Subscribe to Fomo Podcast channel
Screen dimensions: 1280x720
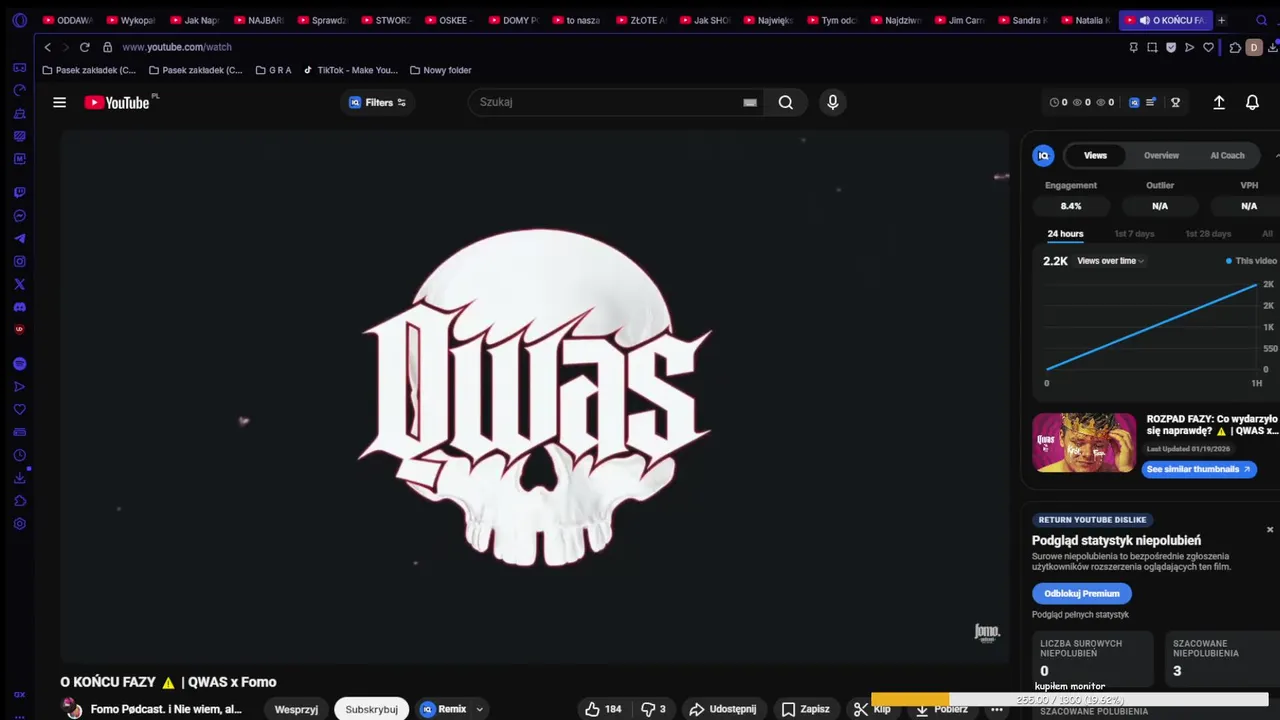click(x=371, y=709)
